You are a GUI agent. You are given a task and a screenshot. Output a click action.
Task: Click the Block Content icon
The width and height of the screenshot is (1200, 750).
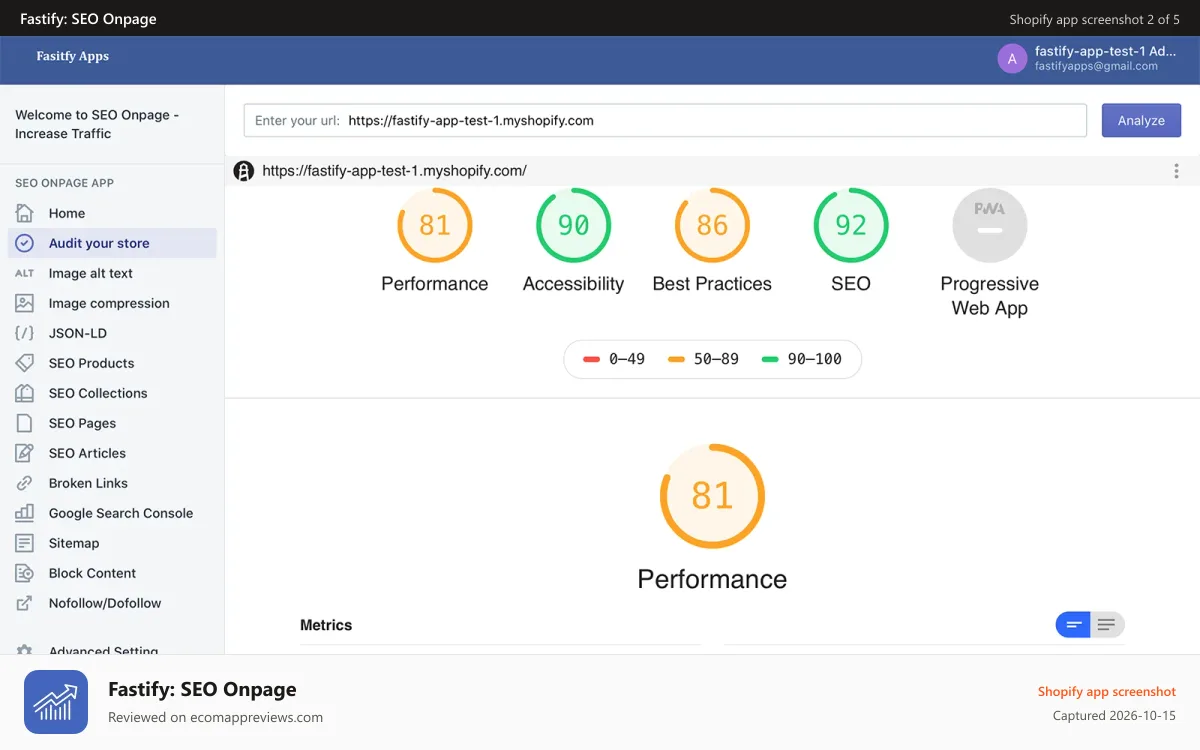pyautogui.click(x=25, y=573)
